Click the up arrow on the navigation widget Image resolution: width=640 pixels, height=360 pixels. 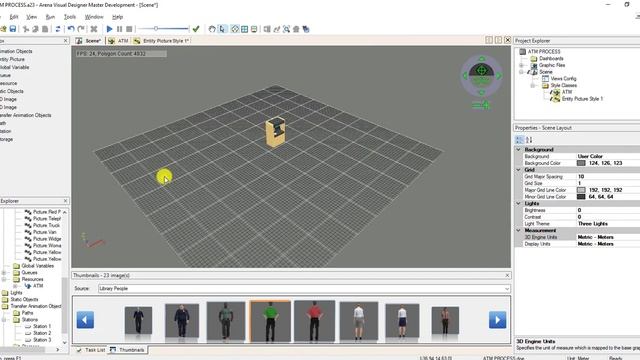482,59
